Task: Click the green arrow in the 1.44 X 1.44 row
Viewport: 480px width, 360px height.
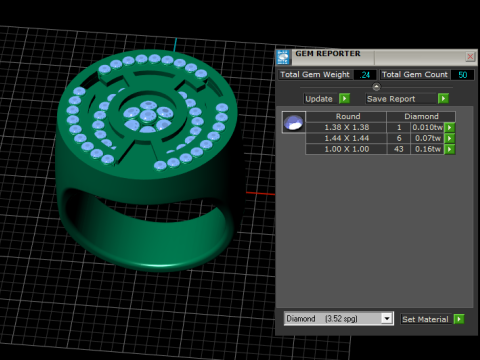Action: 450,138
